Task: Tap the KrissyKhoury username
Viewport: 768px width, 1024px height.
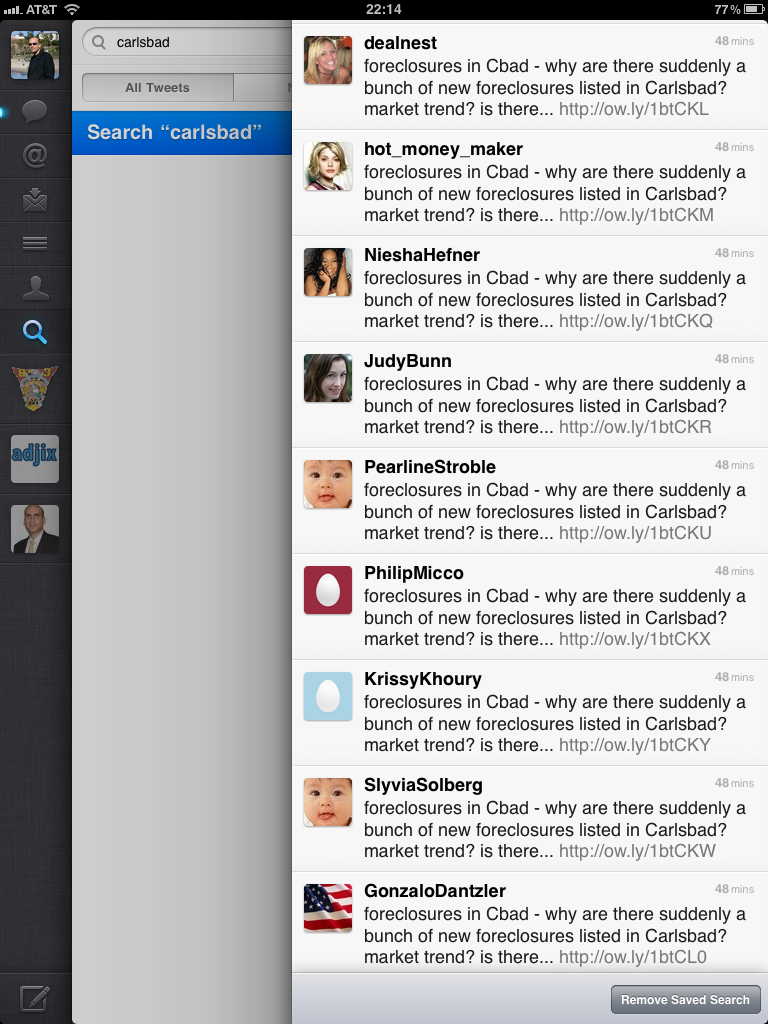Action: [423, 679]
